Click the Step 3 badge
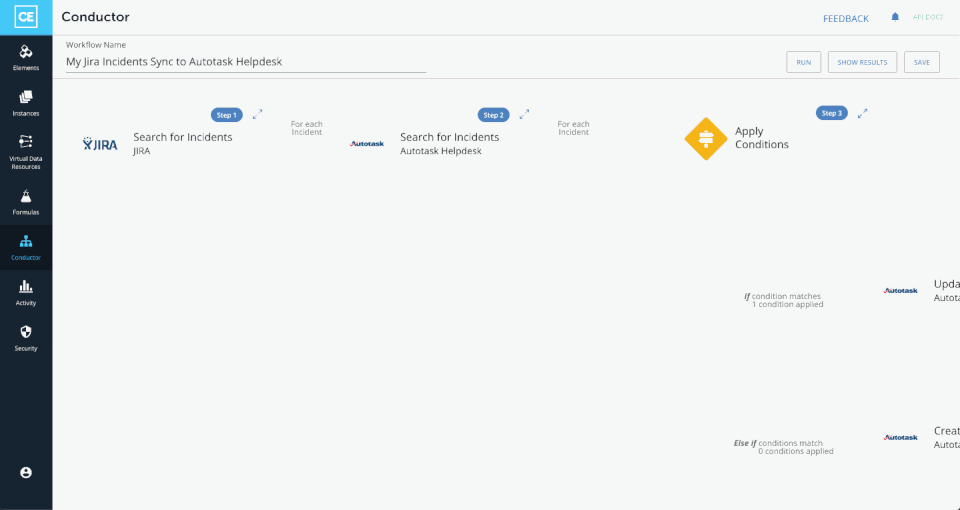The image size is (960, 510). 831,113
